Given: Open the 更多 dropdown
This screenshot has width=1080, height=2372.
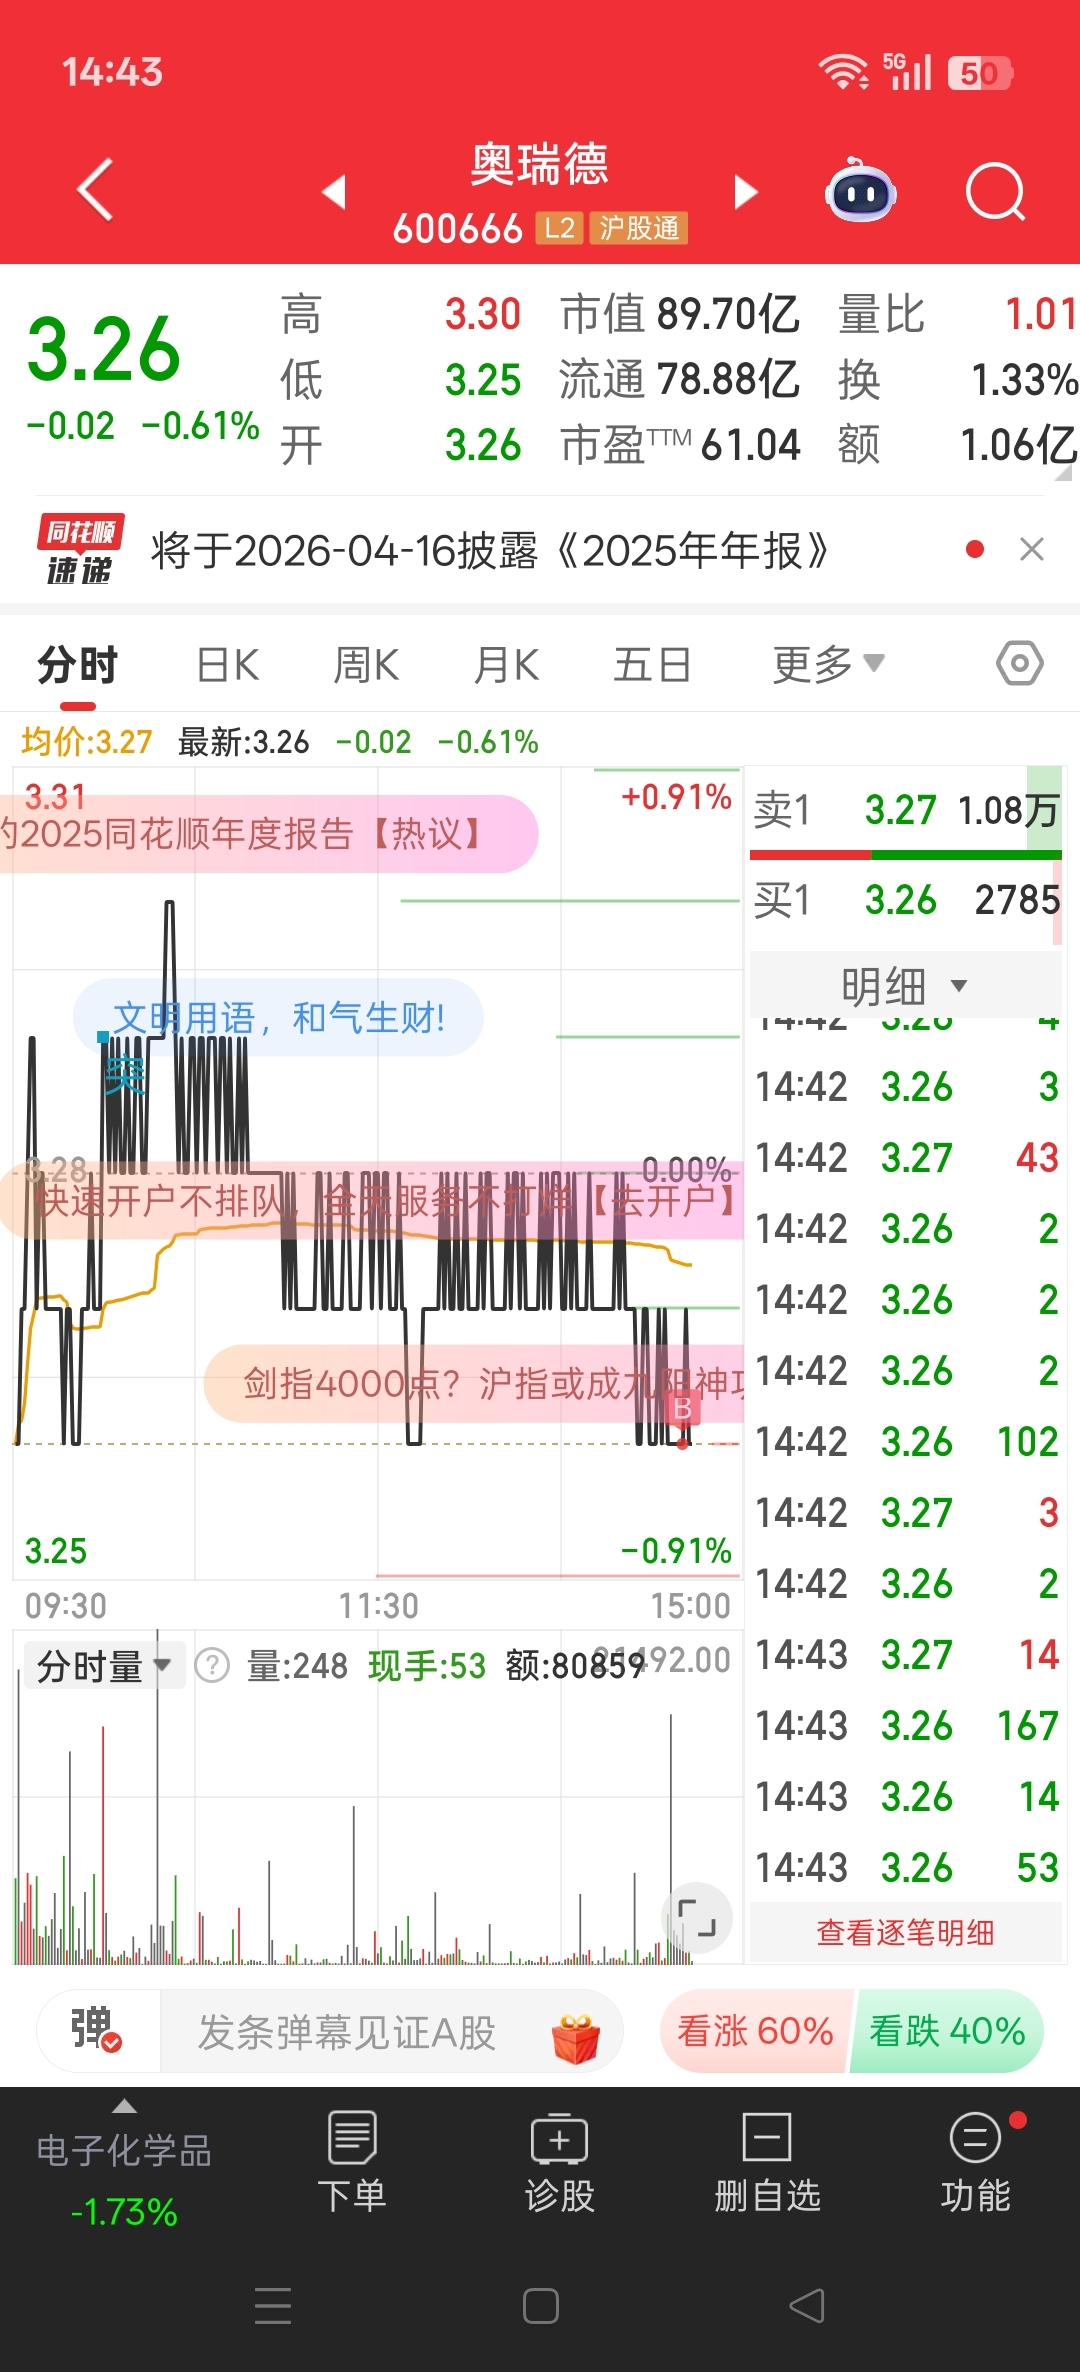Looking at the screenshot, I should point(828,664).
